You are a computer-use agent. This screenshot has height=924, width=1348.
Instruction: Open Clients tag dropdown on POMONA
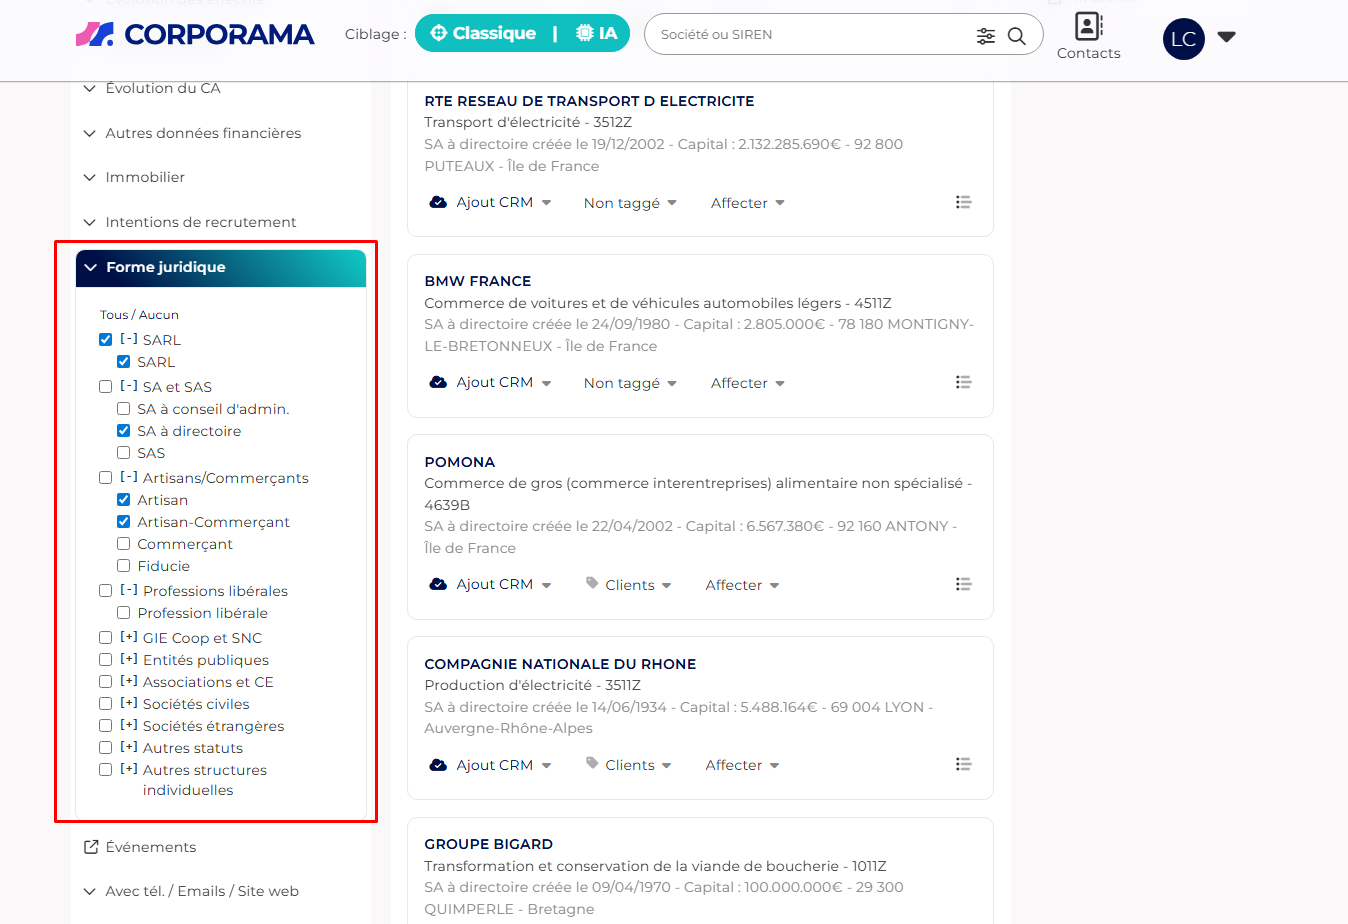click(x=629, y=585)
